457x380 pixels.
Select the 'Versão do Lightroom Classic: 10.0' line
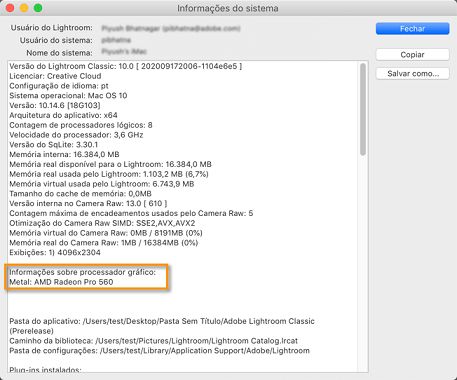click(126, 66)
